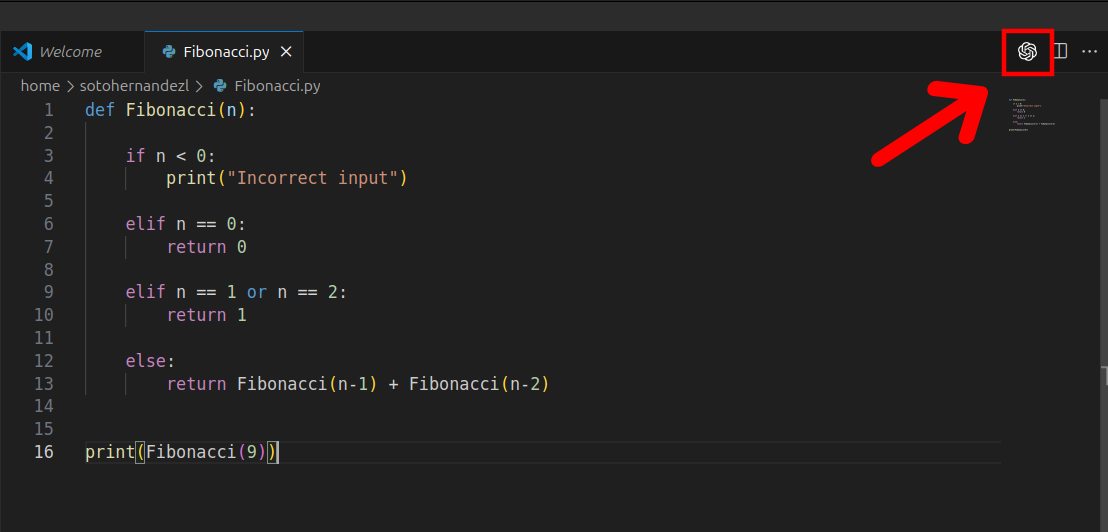
Task: Click the home breadcrumb segment
Action: tap(40, 86)
